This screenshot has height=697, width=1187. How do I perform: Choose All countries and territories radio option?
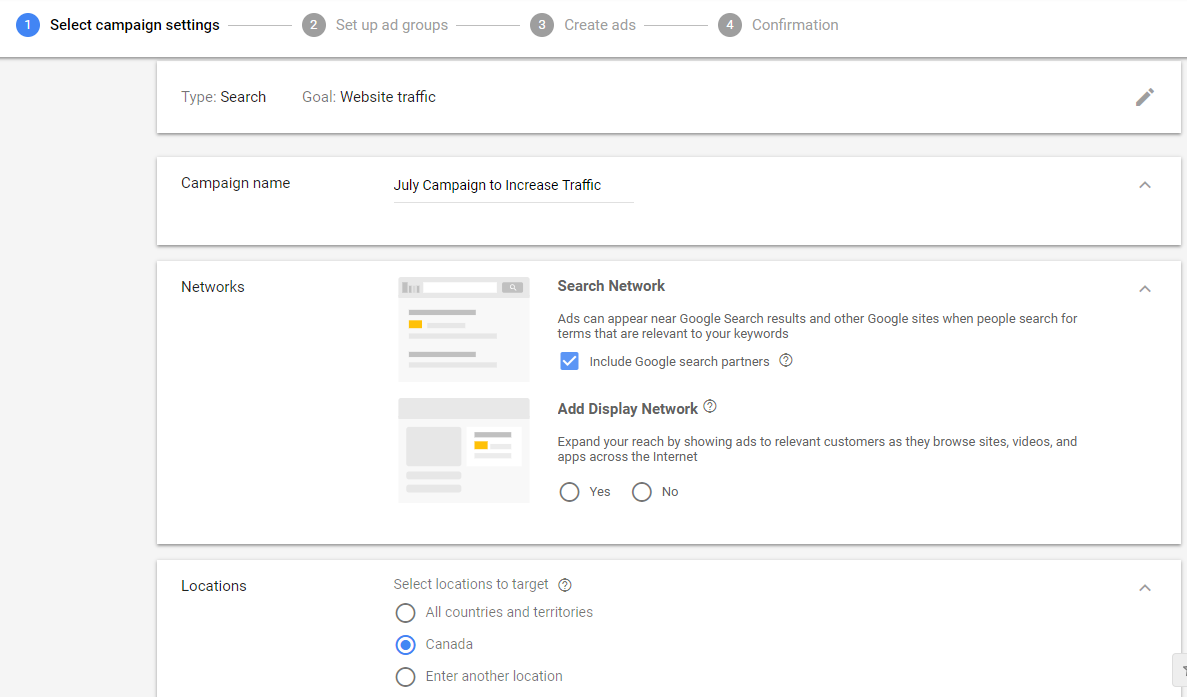[x=406, y=612]
